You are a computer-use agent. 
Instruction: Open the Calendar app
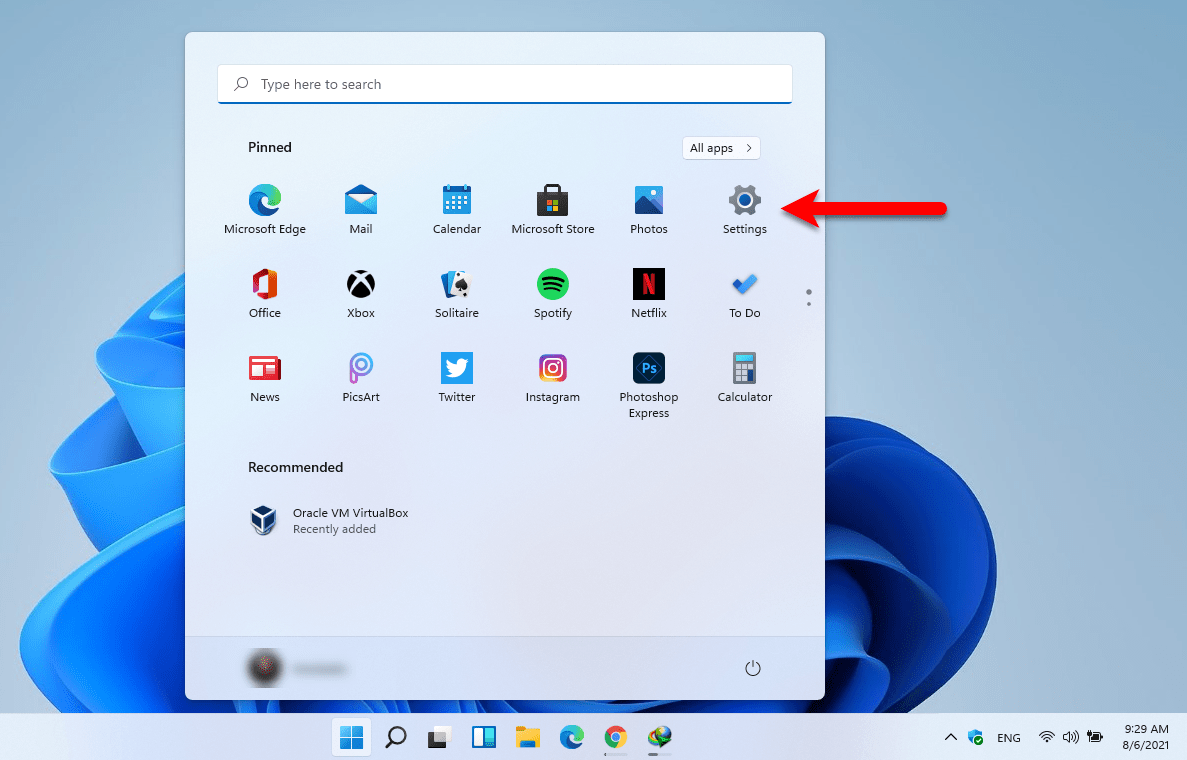click(x=456, y=210)
